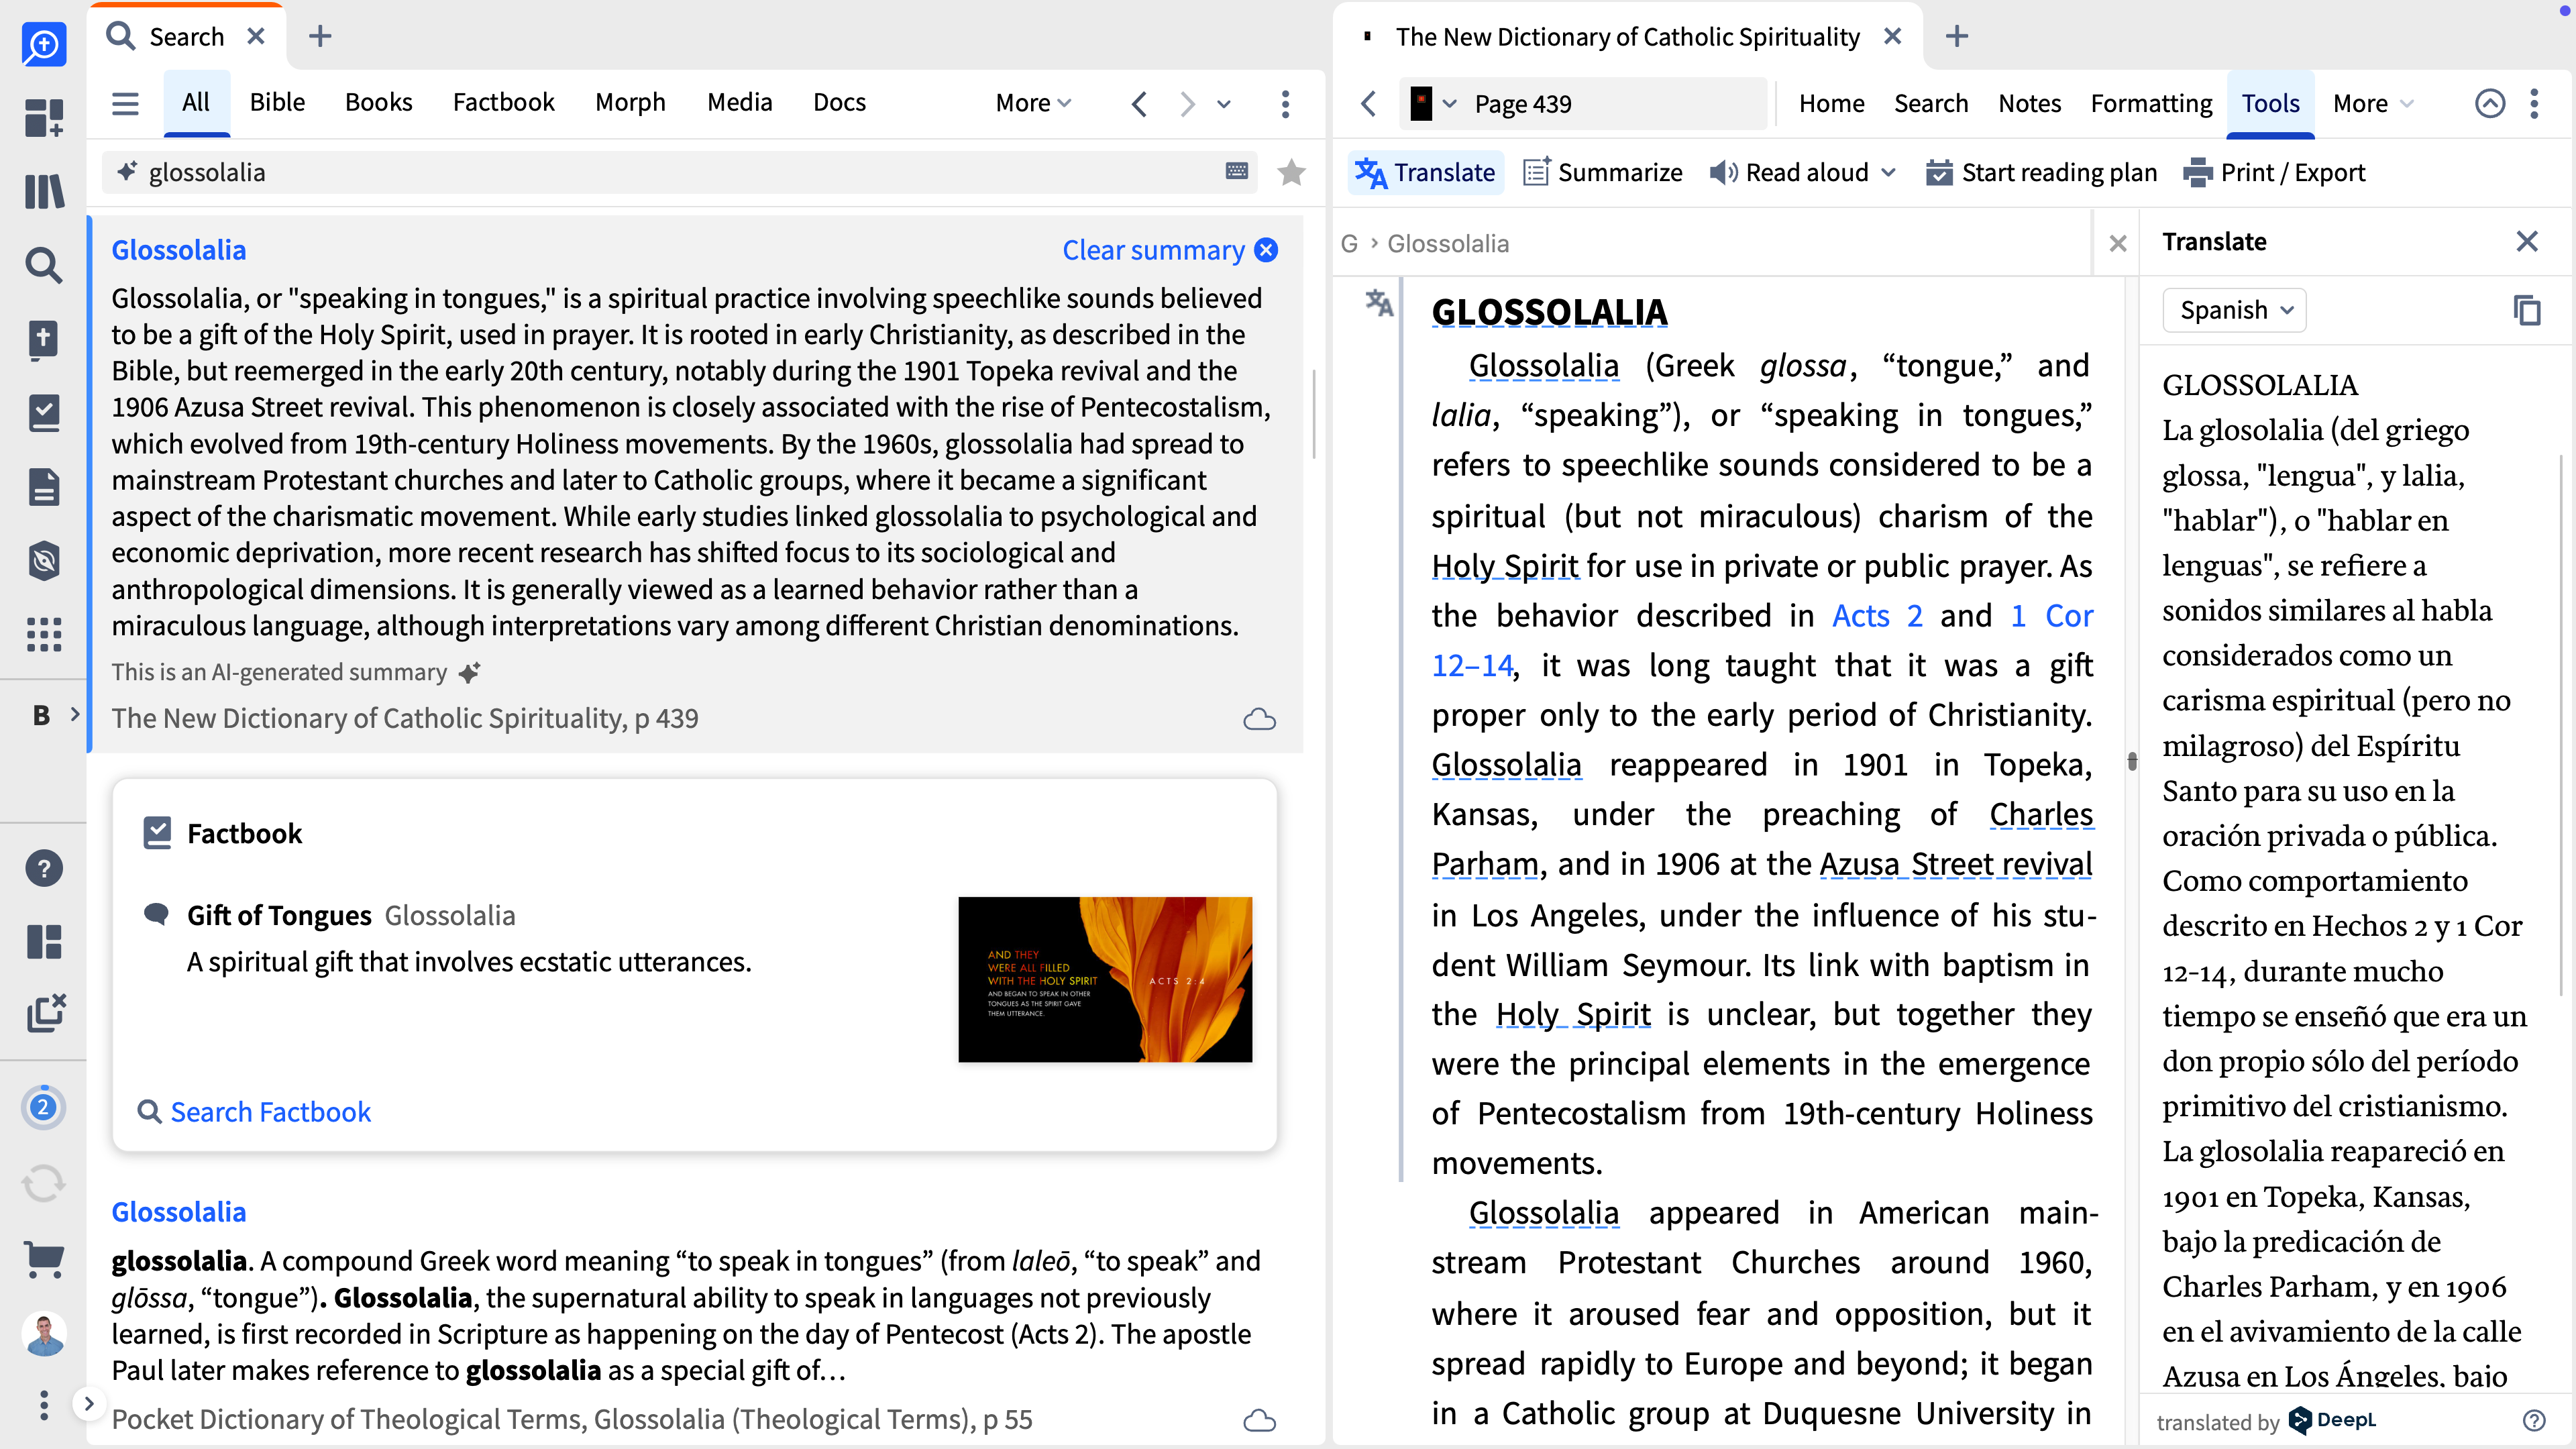Open the Gift of Tongues thumbnail image
The width and height of the screenshot is (2576, 1449).
pyautogui.click(x=1105, y=979)
